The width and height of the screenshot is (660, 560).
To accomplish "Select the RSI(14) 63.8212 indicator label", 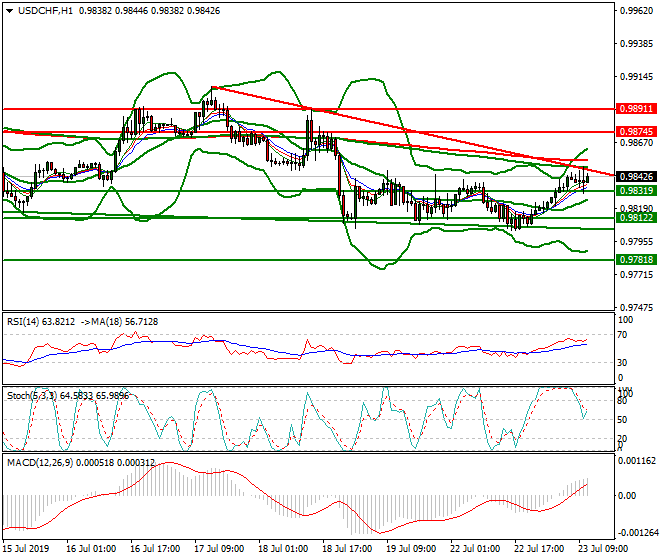I will [41, 322].
